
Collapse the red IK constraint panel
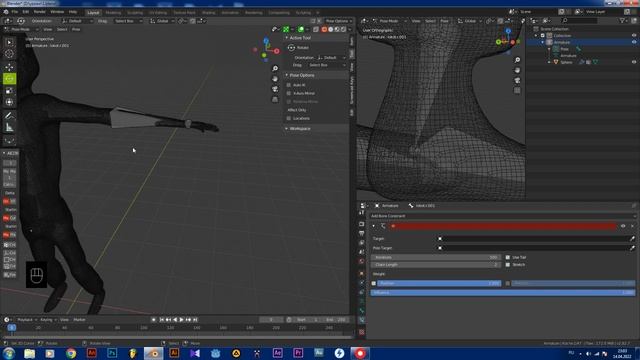[373, 226]
